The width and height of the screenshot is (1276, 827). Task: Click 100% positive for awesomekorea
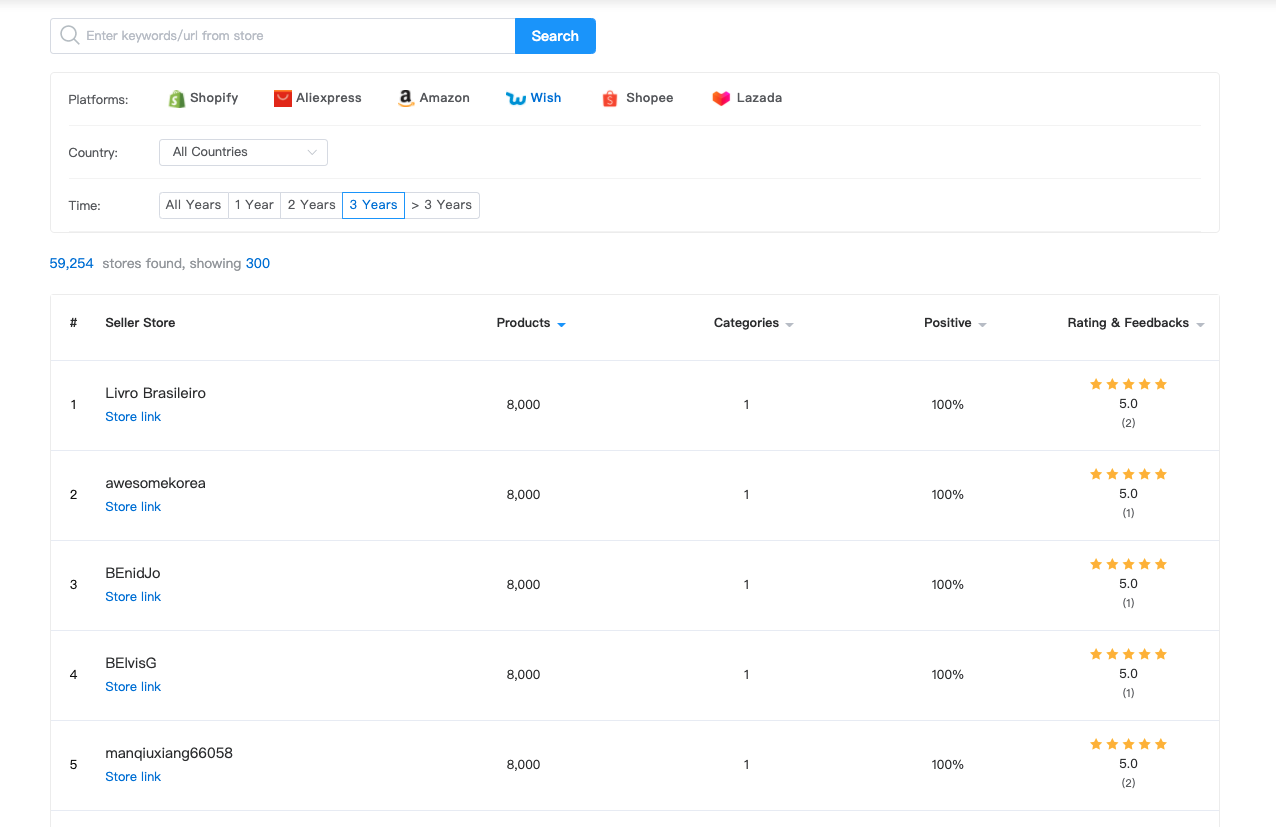click(x=948, y=495)
